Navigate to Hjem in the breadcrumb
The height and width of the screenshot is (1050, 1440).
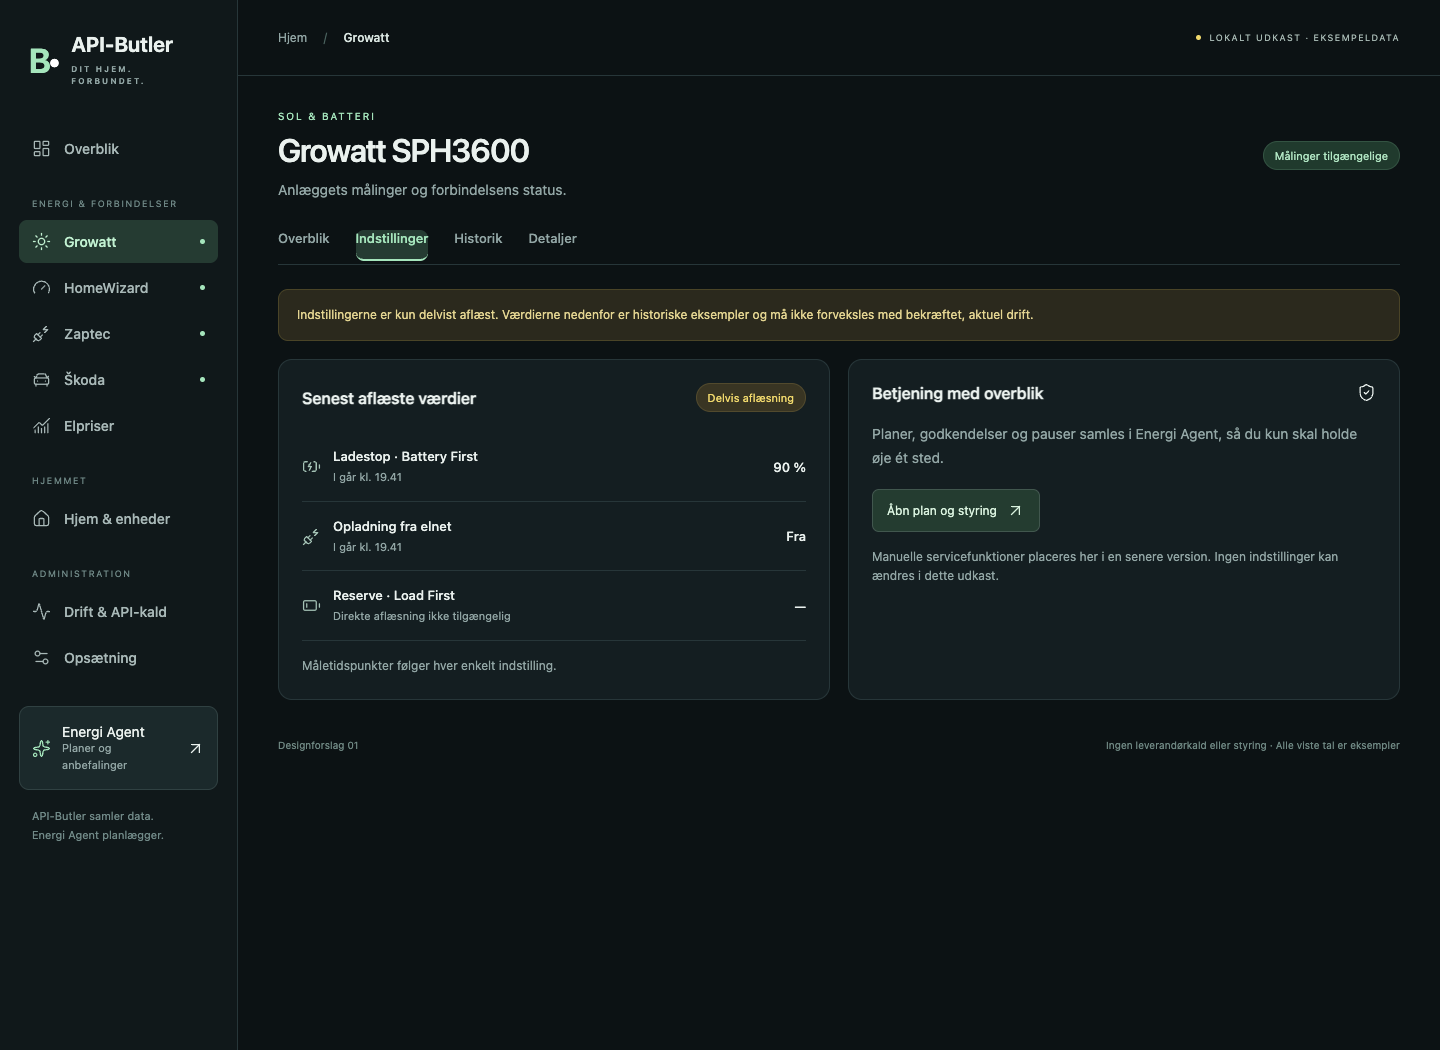292,38
